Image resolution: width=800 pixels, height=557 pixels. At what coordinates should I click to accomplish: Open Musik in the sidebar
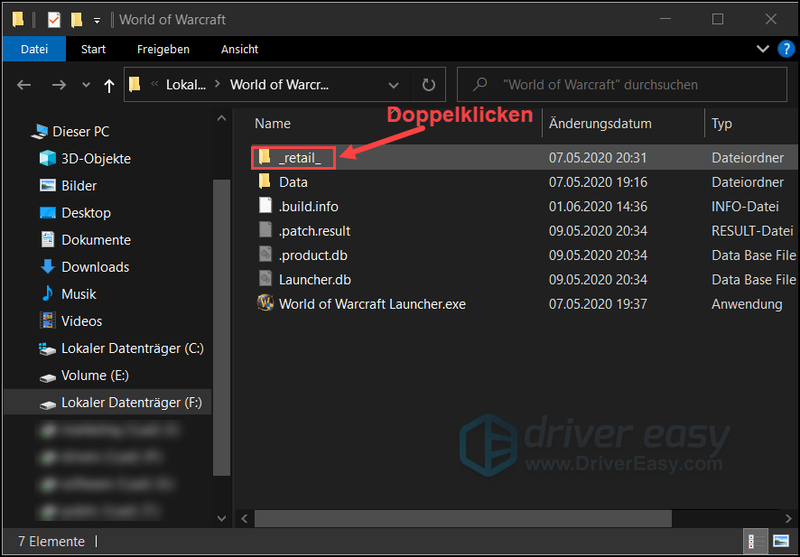pyautogui.click(x=79, y=294)
